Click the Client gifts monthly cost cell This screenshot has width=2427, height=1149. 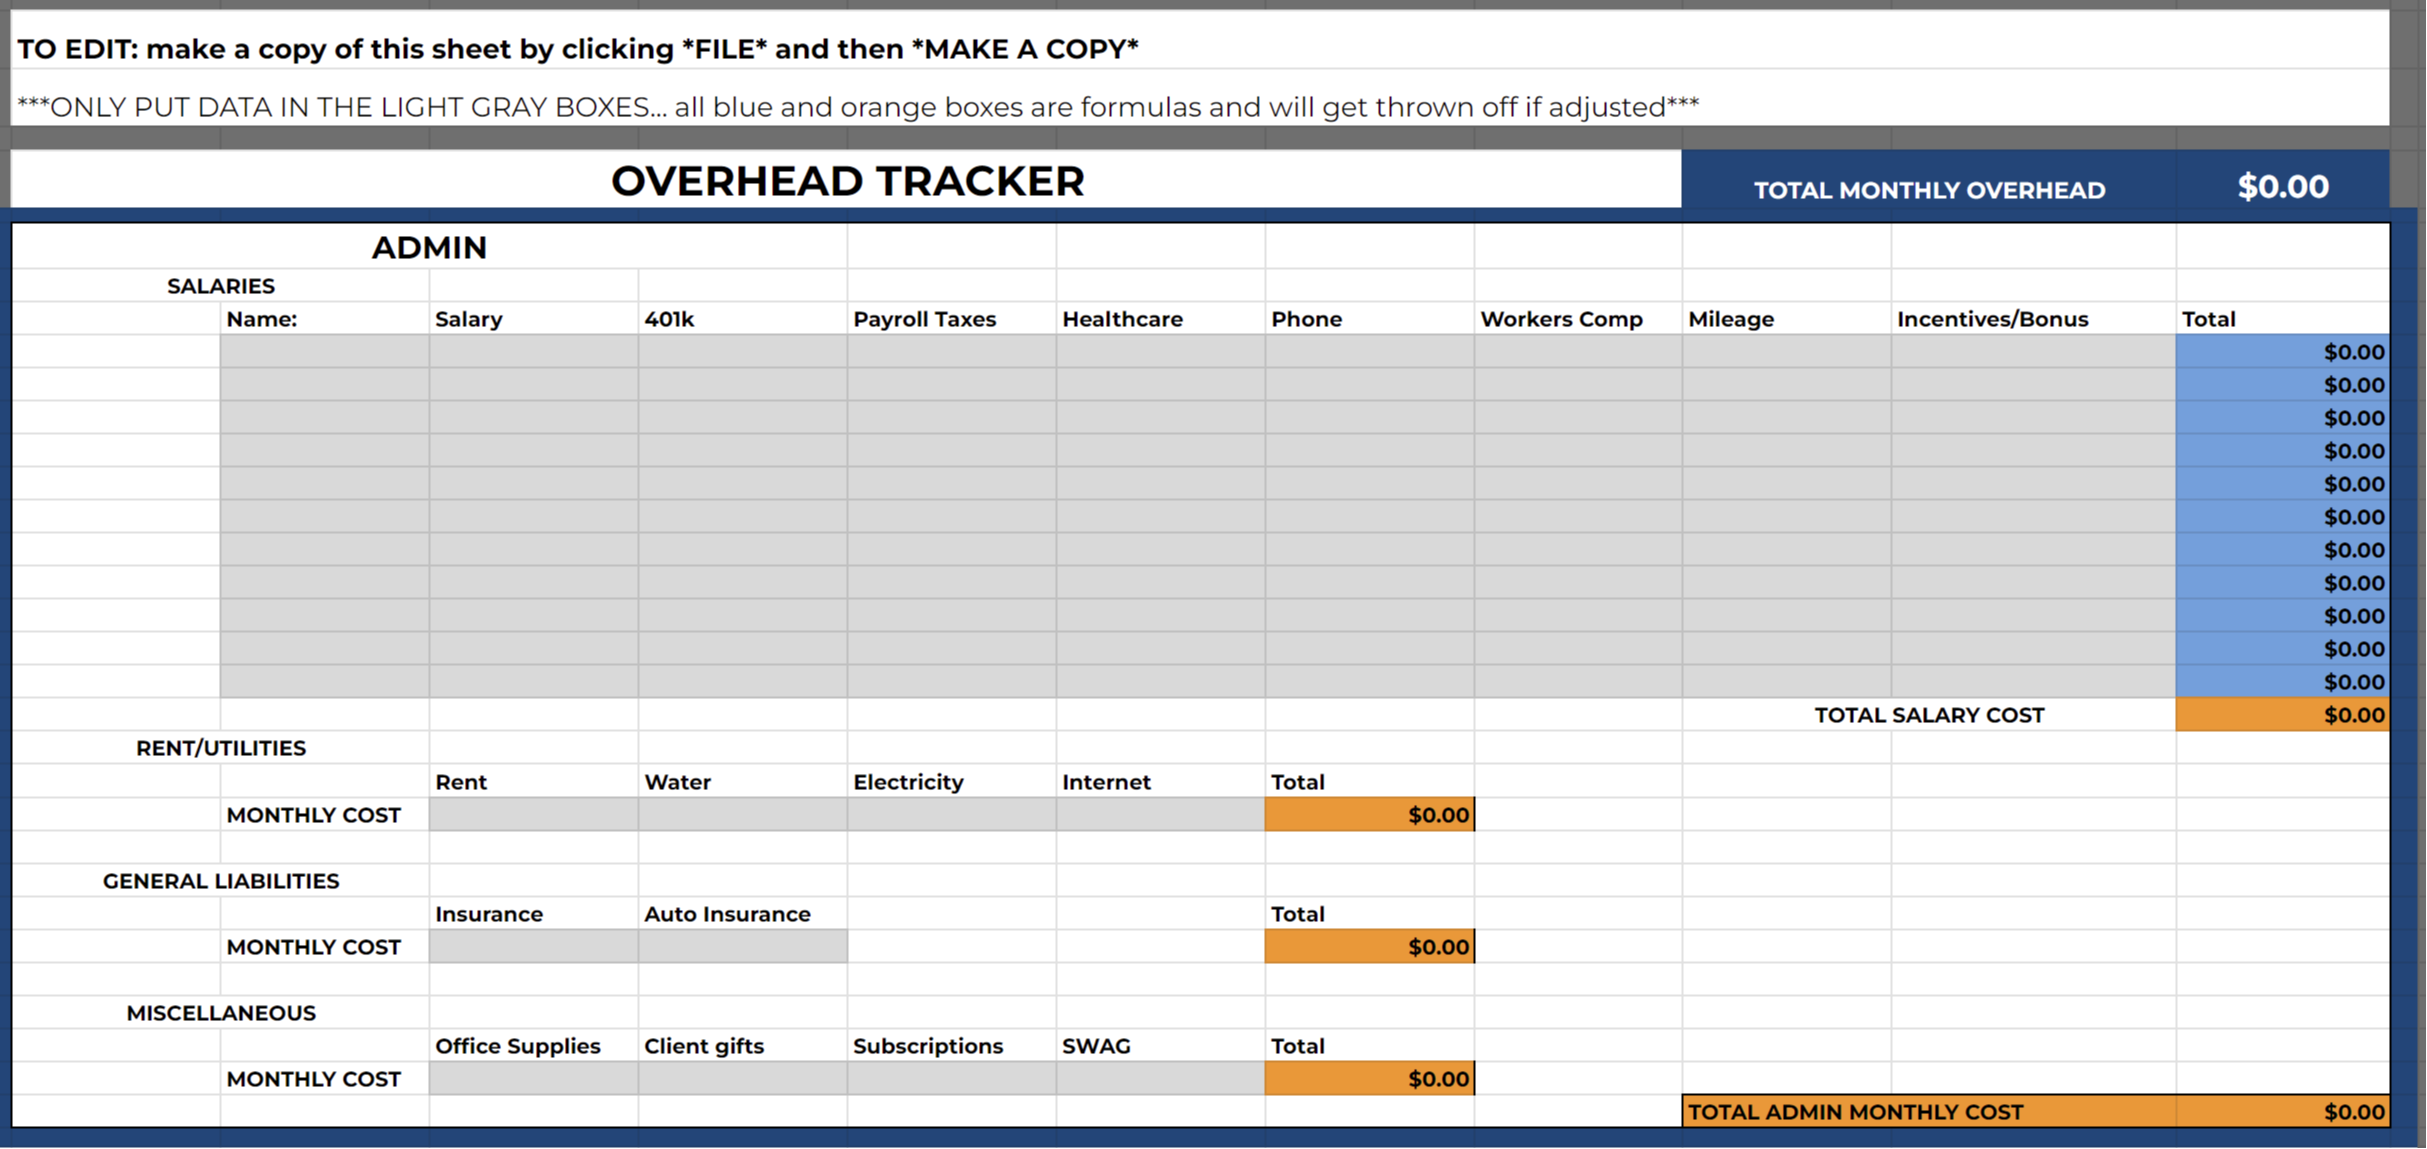click(742, 1078)
